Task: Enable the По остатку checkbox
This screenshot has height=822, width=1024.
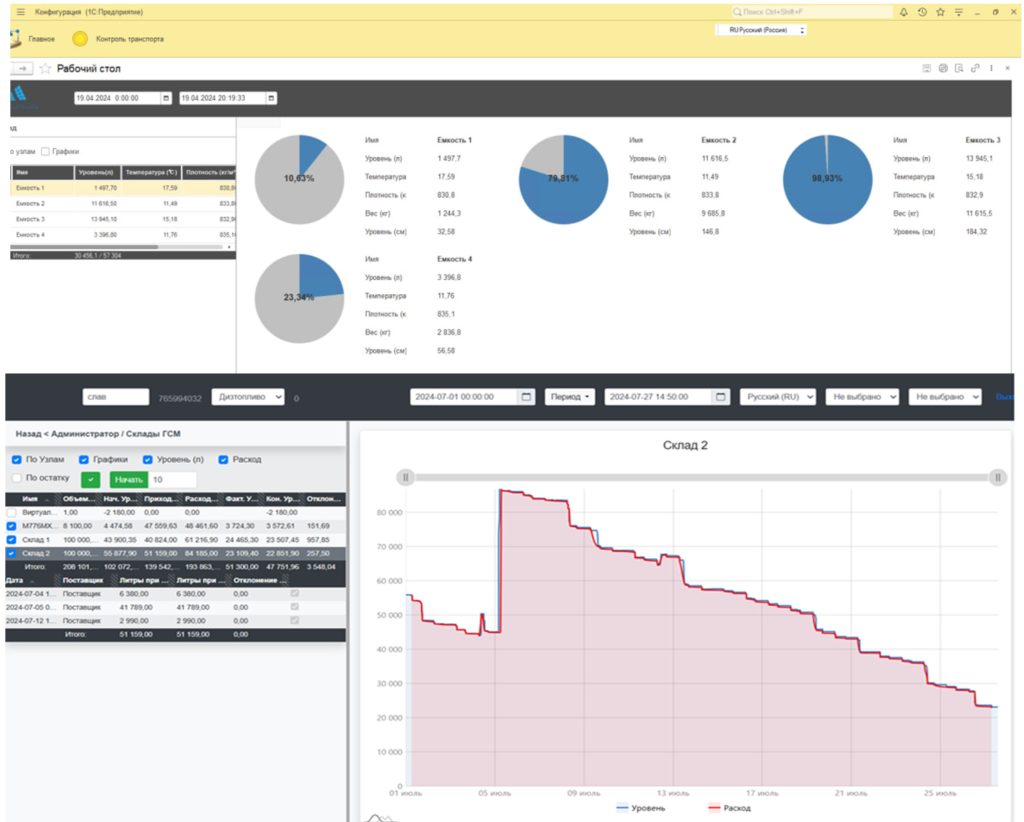Action: pyautogui.click(x=17, y=478)
